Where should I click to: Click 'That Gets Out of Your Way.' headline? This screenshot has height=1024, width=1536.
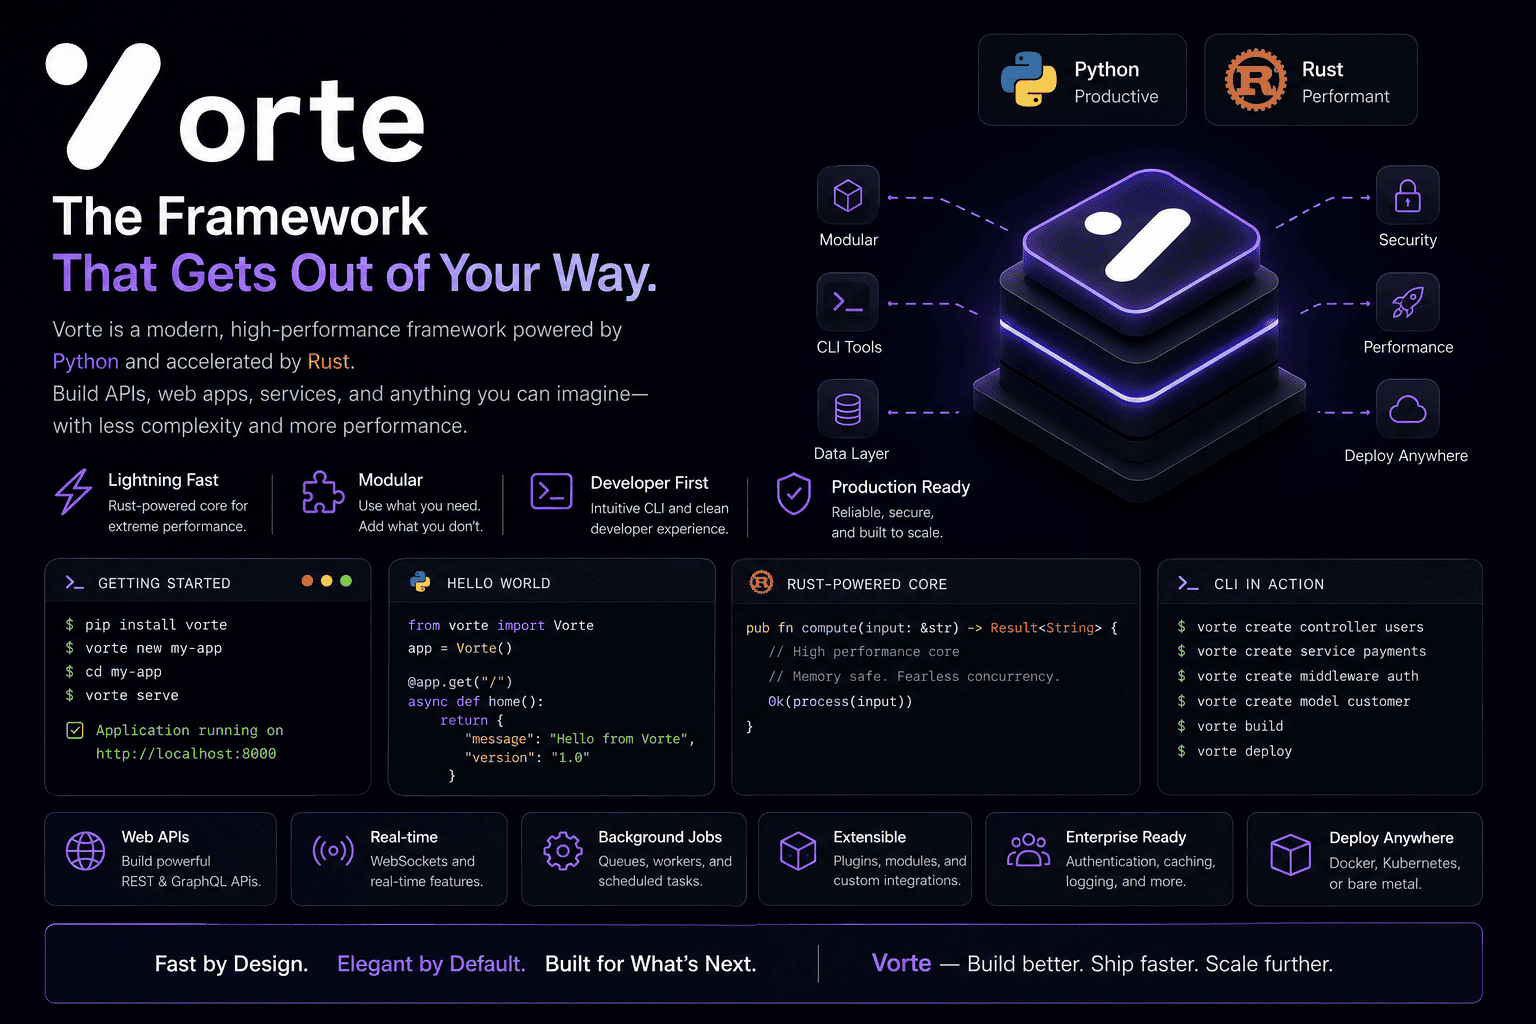coord(355,273)
